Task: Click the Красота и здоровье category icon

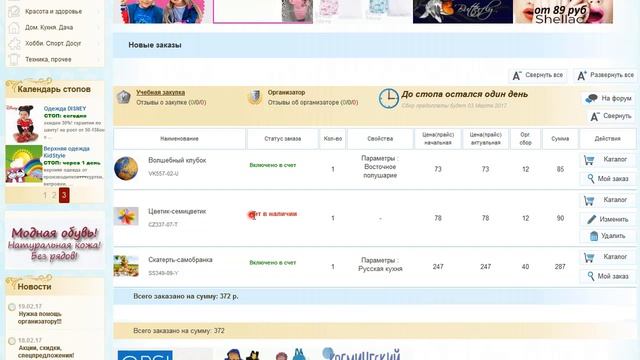Action: [x=14, y=11]
